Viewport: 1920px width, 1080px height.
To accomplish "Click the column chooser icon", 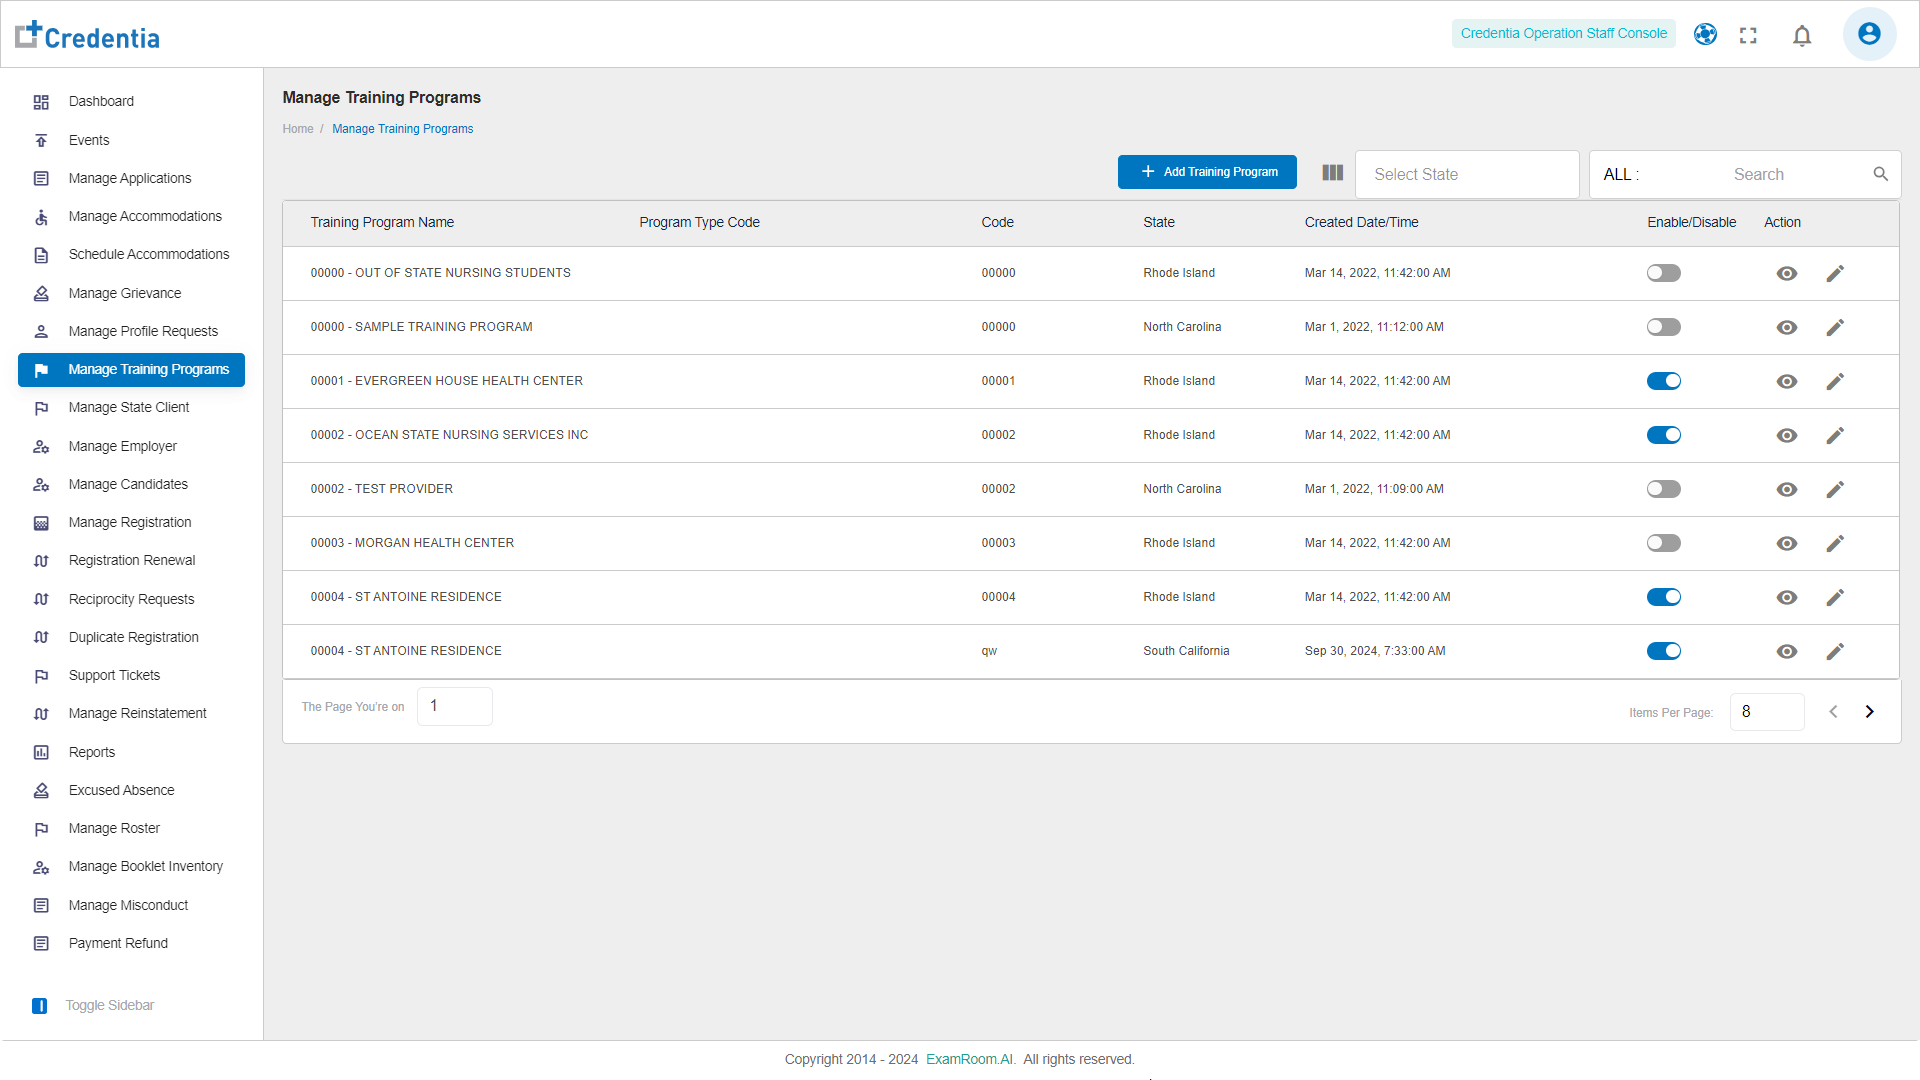I will (1332, 173).
